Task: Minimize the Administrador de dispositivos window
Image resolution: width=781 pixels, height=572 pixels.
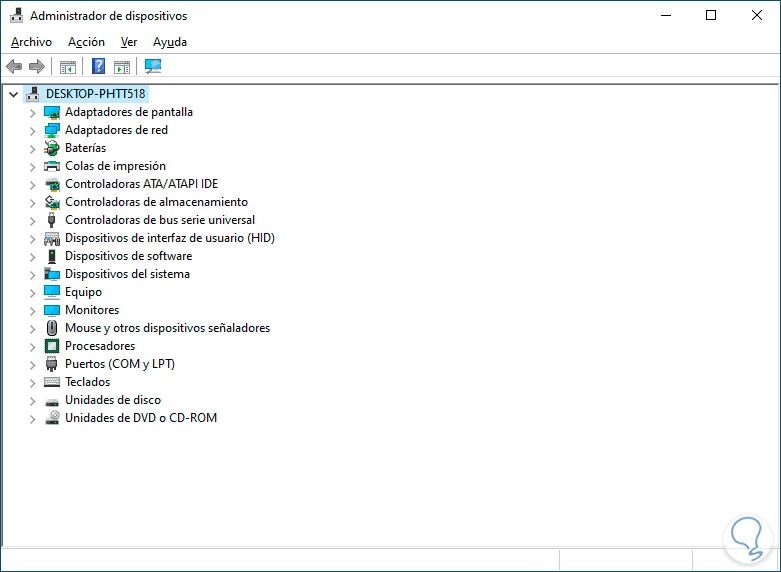Action: (666, 15)
